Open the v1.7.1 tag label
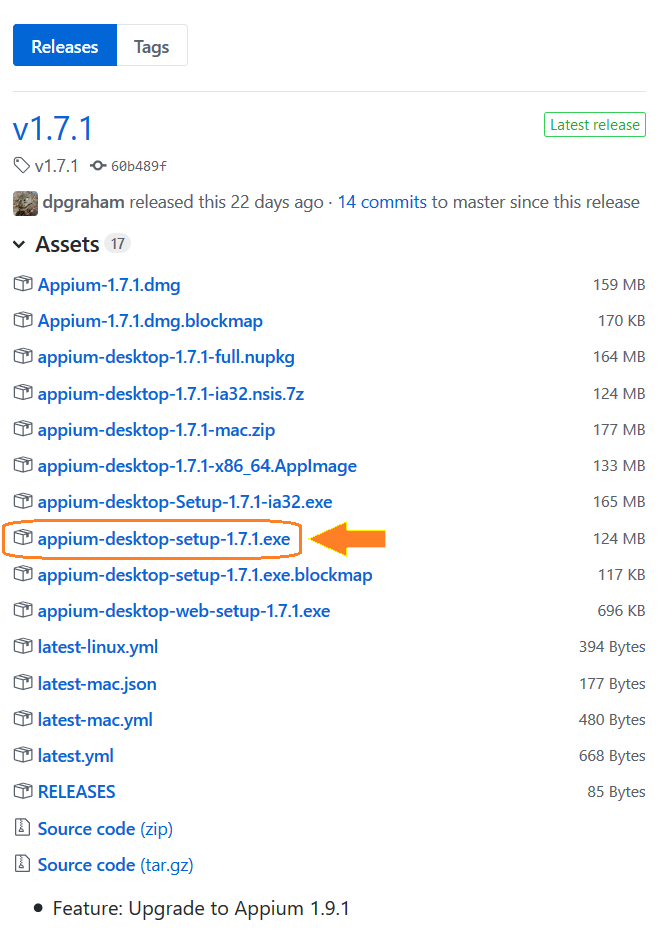 [x=56, y=166]
